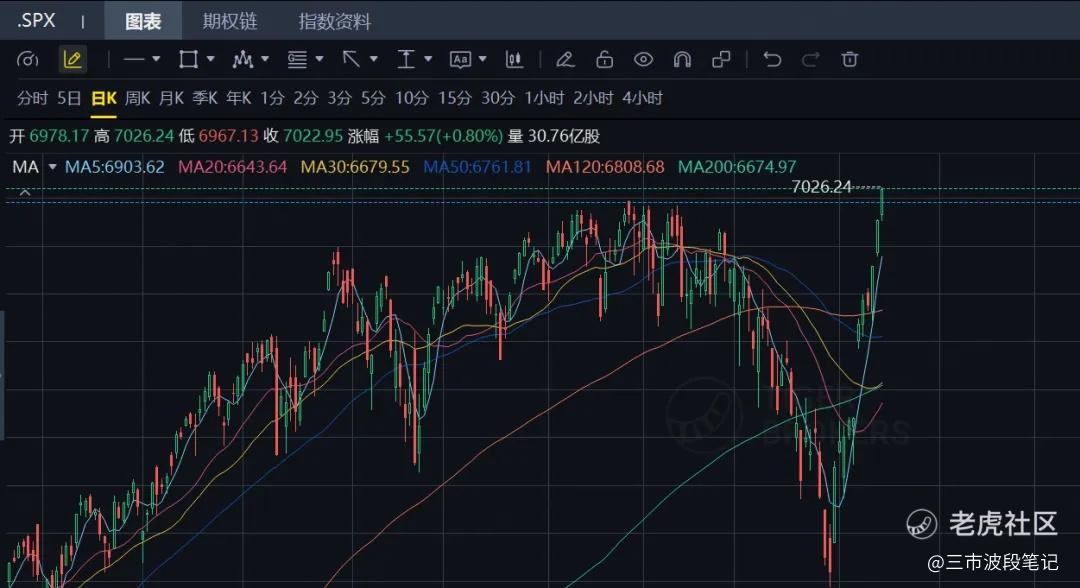This screenshot has height=588, width=1080.
Task: Select the 年K yearly period
Action: pyautogui.click(x=239, y=98)
